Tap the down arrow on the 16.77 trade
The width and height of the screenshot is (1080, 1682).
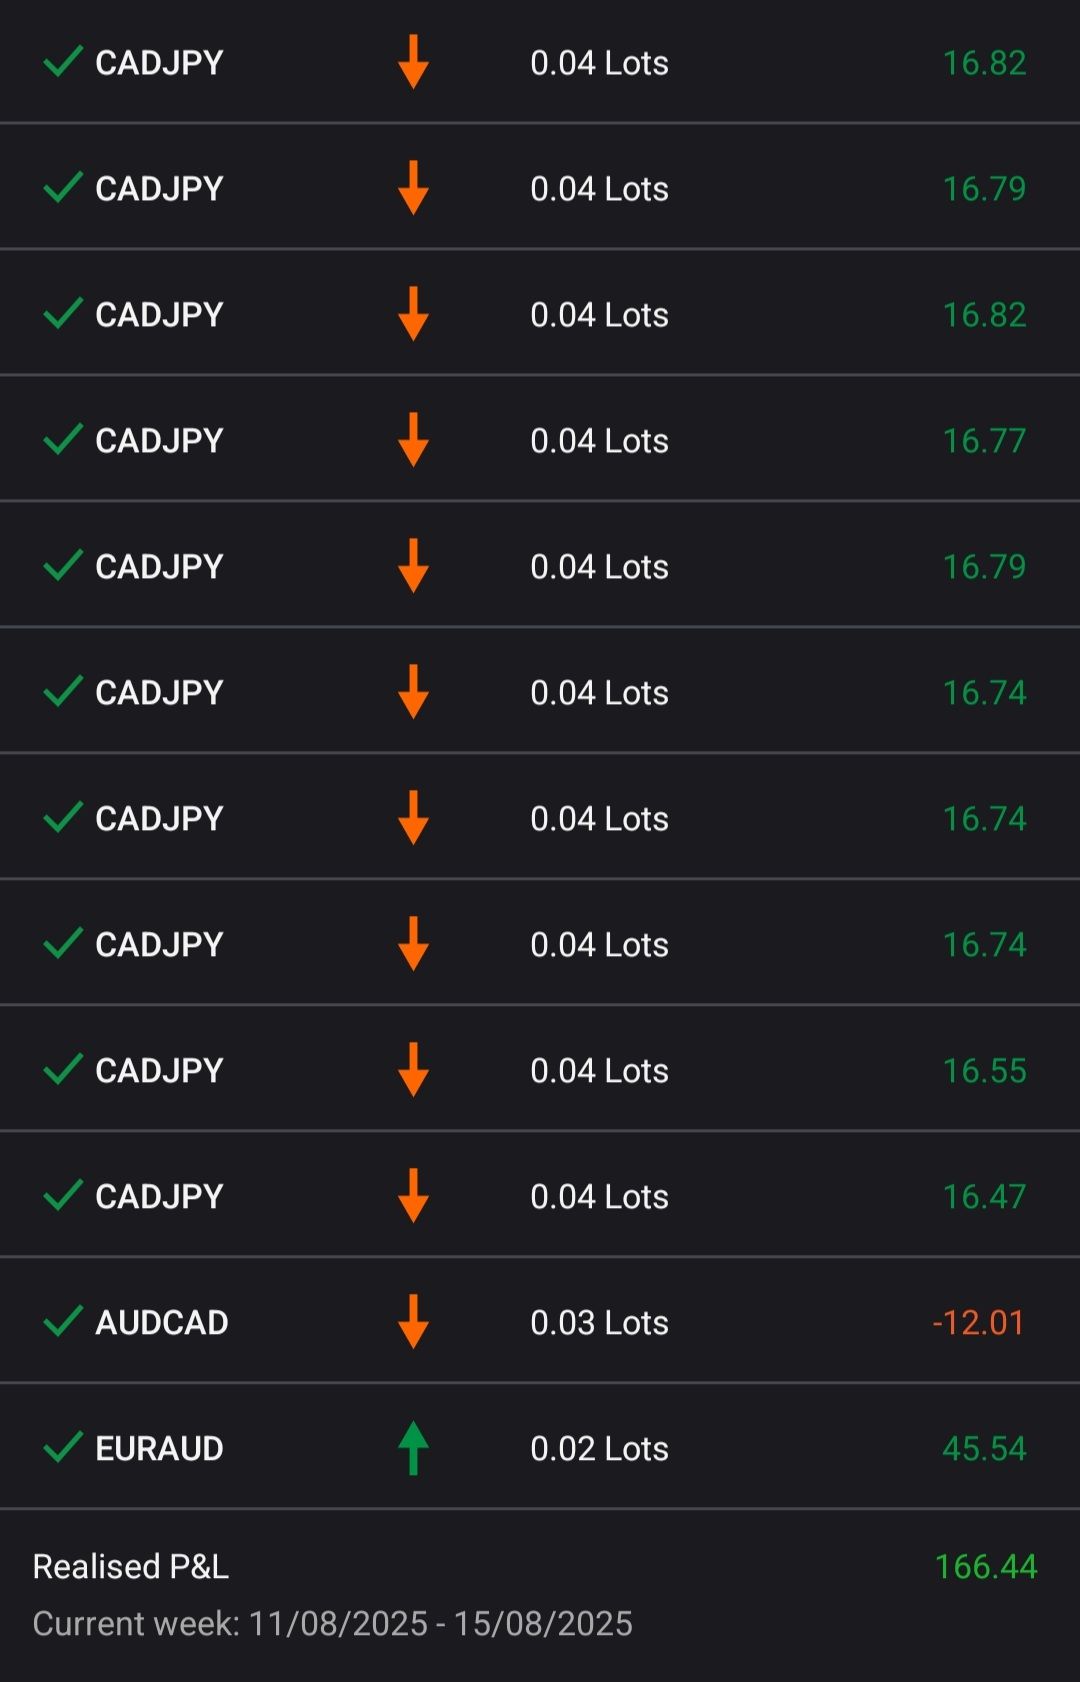coord(413,440)
